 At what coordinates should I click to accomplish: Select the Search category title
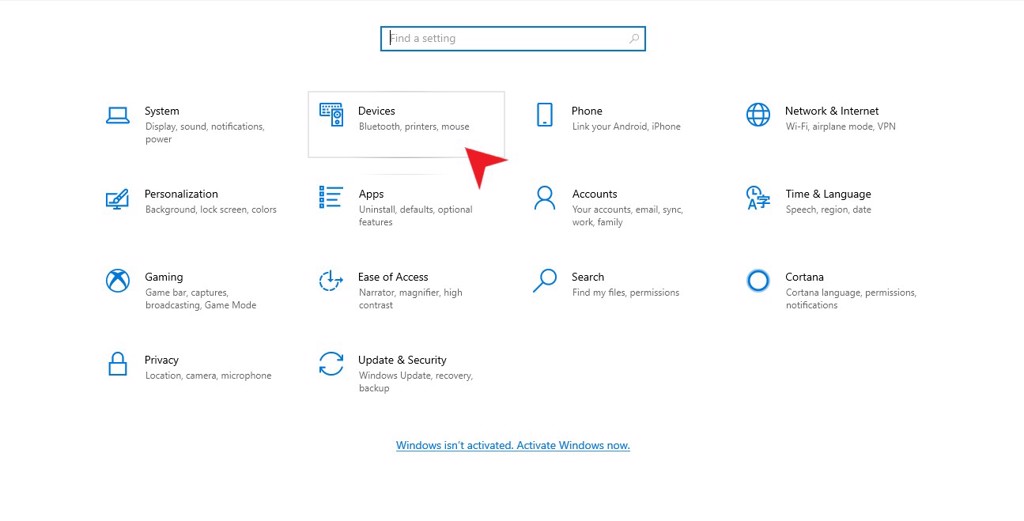[588, 277]
